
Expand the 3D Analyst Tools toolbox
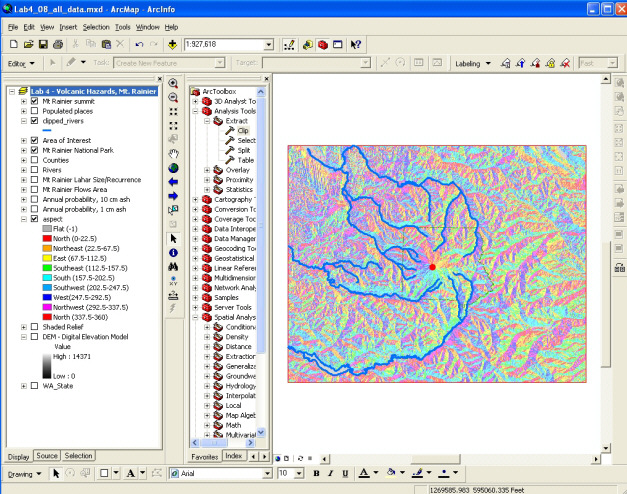tap(196, 101)
